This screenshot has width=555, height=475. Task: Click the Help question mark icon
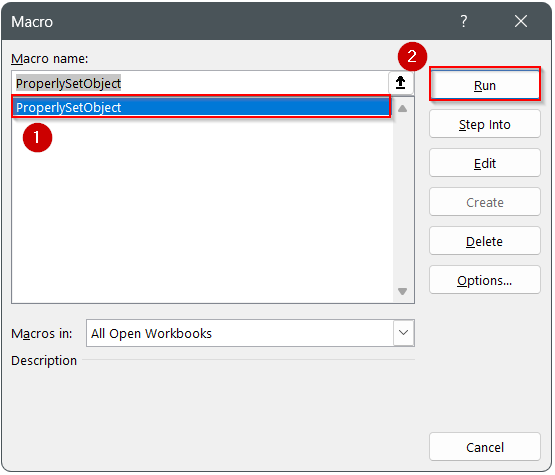(x=463, y=21)
